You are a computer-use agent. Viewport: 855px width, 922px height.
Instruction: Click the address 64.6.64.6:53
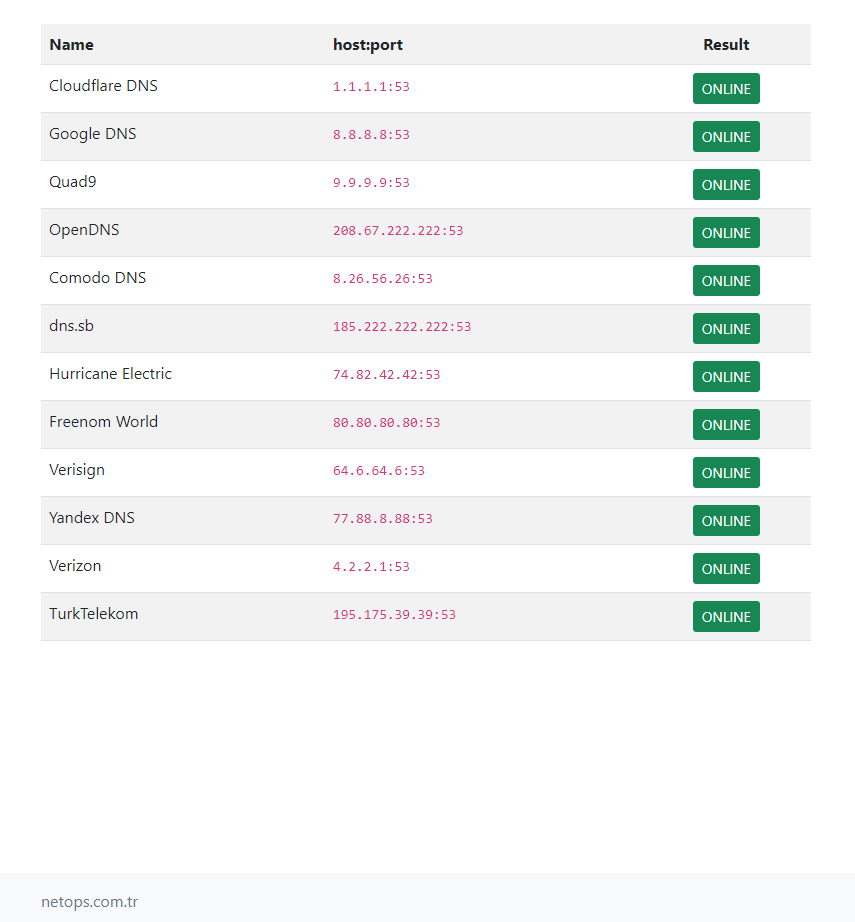pyautogui.click(x=379, y=471)
